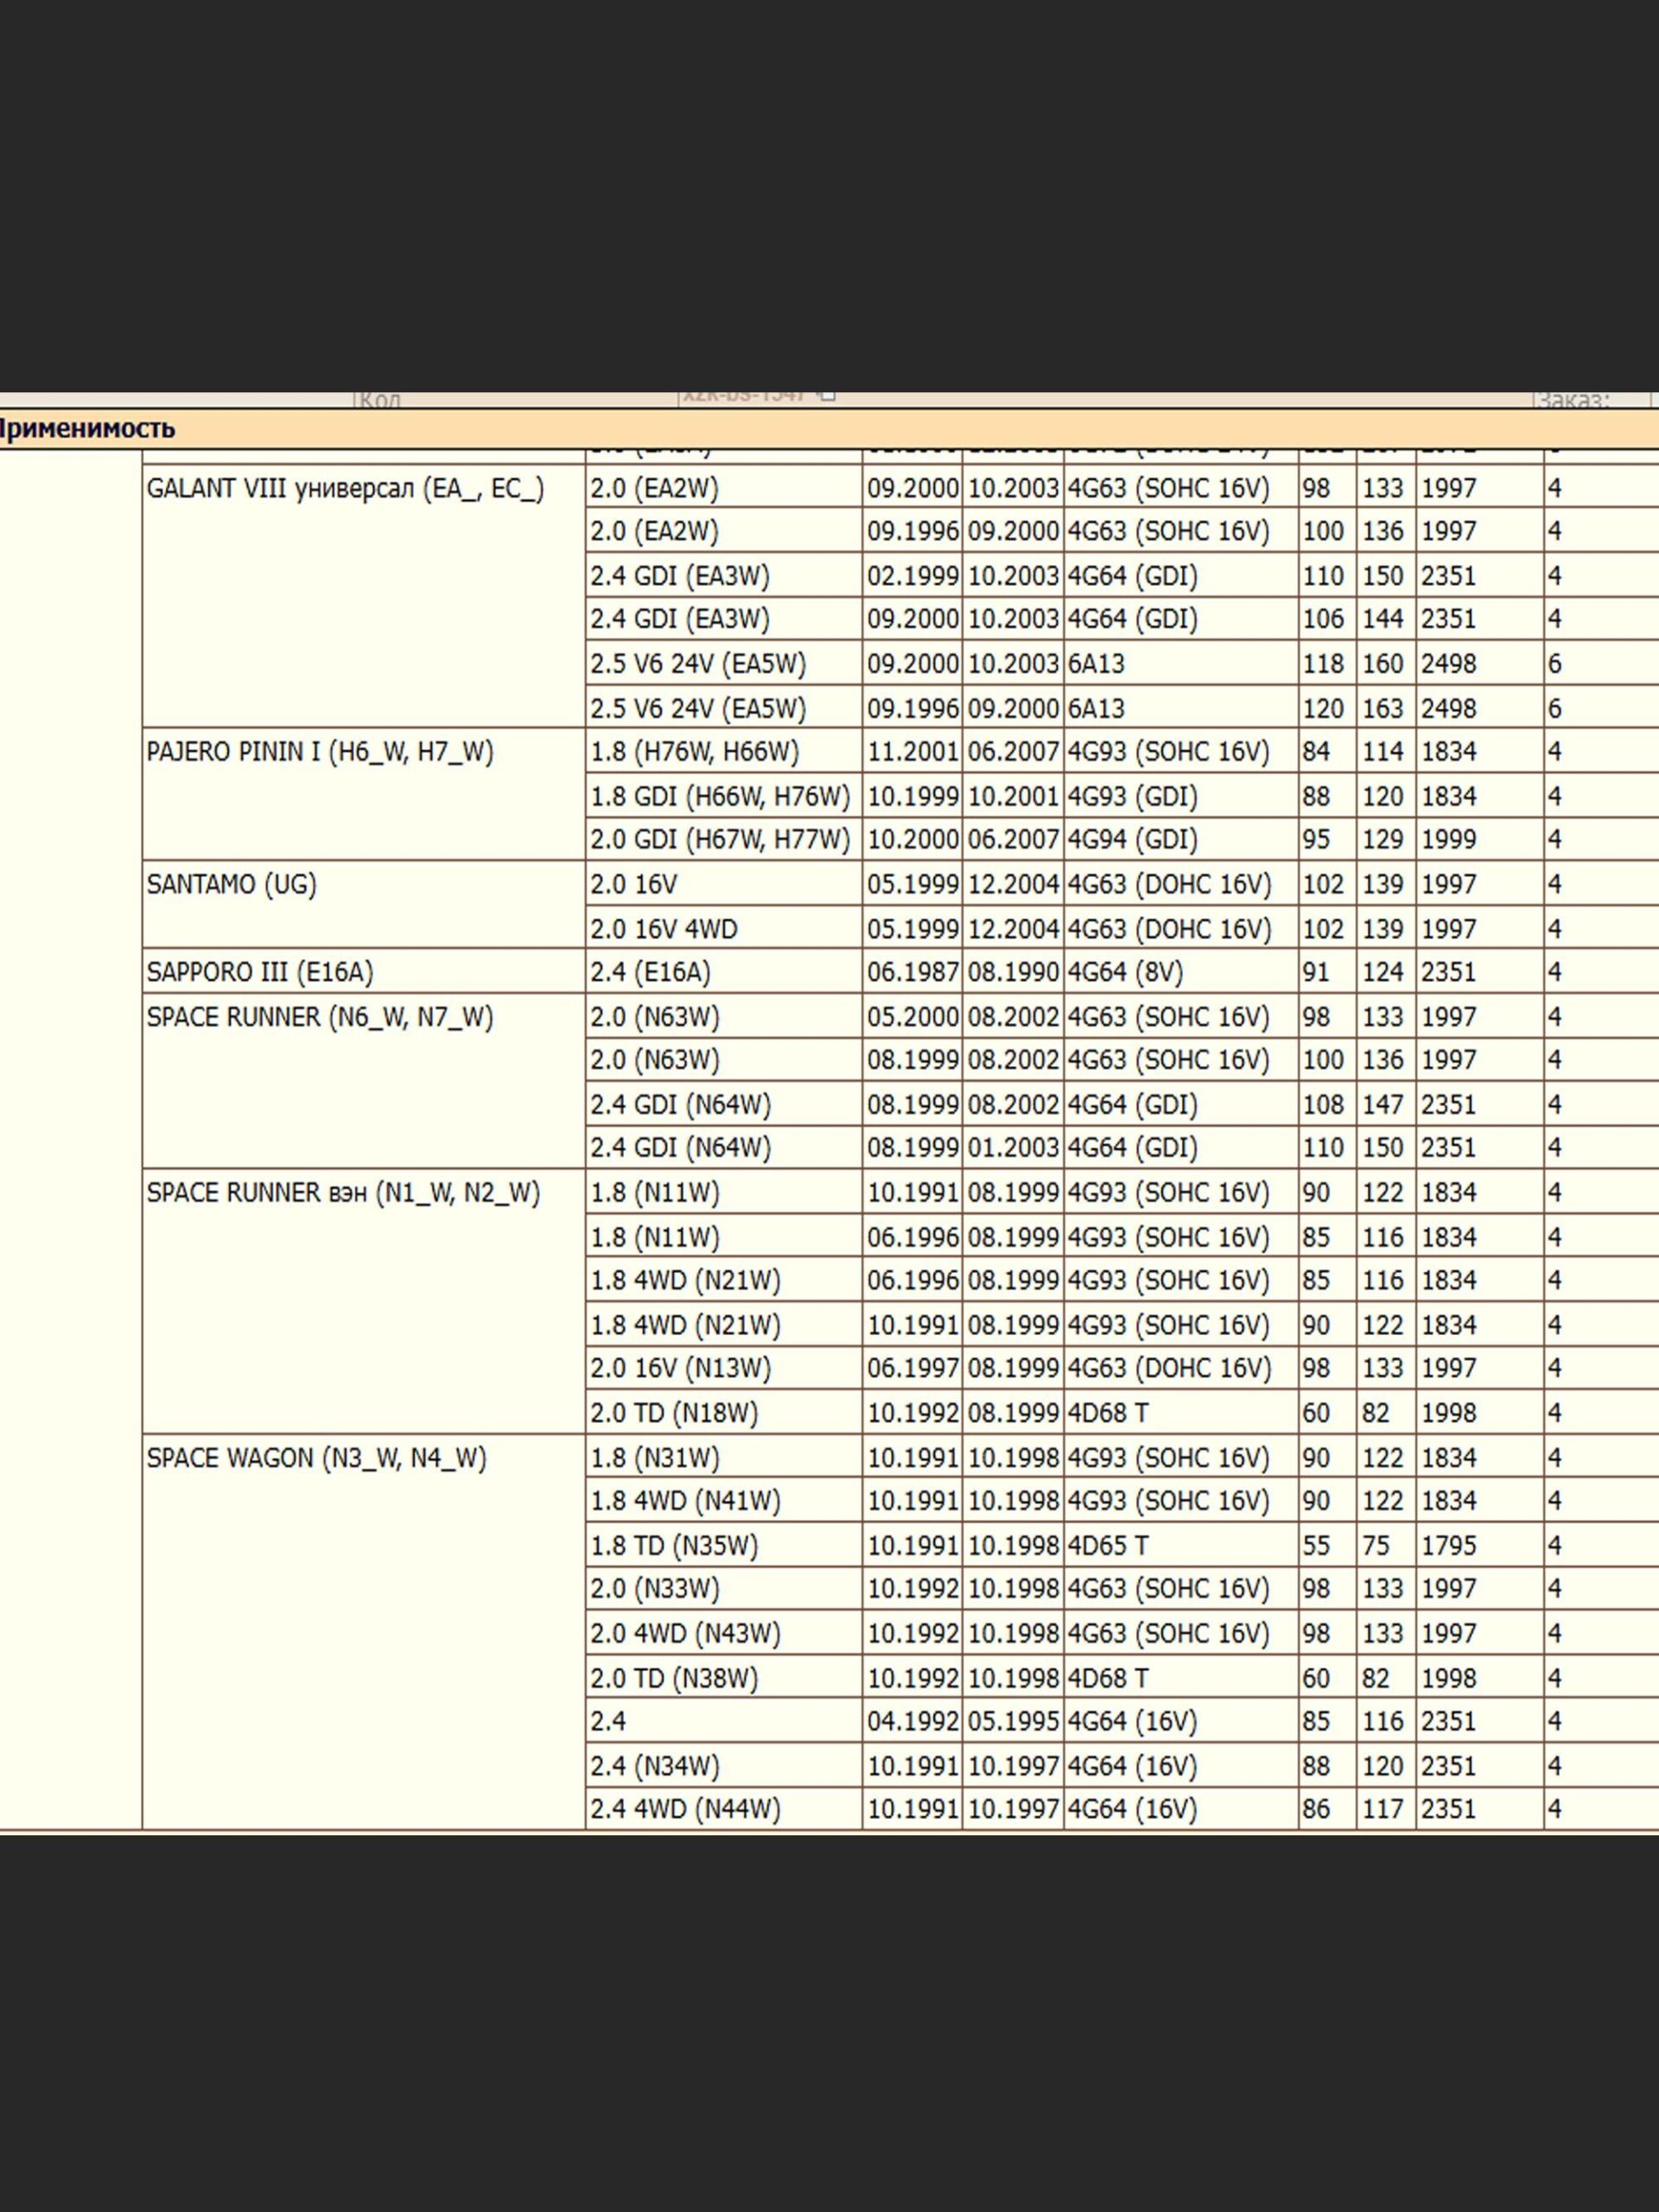
Task: Select the 2.4 4WD (N44W) modification
Action: [685, 1809]
